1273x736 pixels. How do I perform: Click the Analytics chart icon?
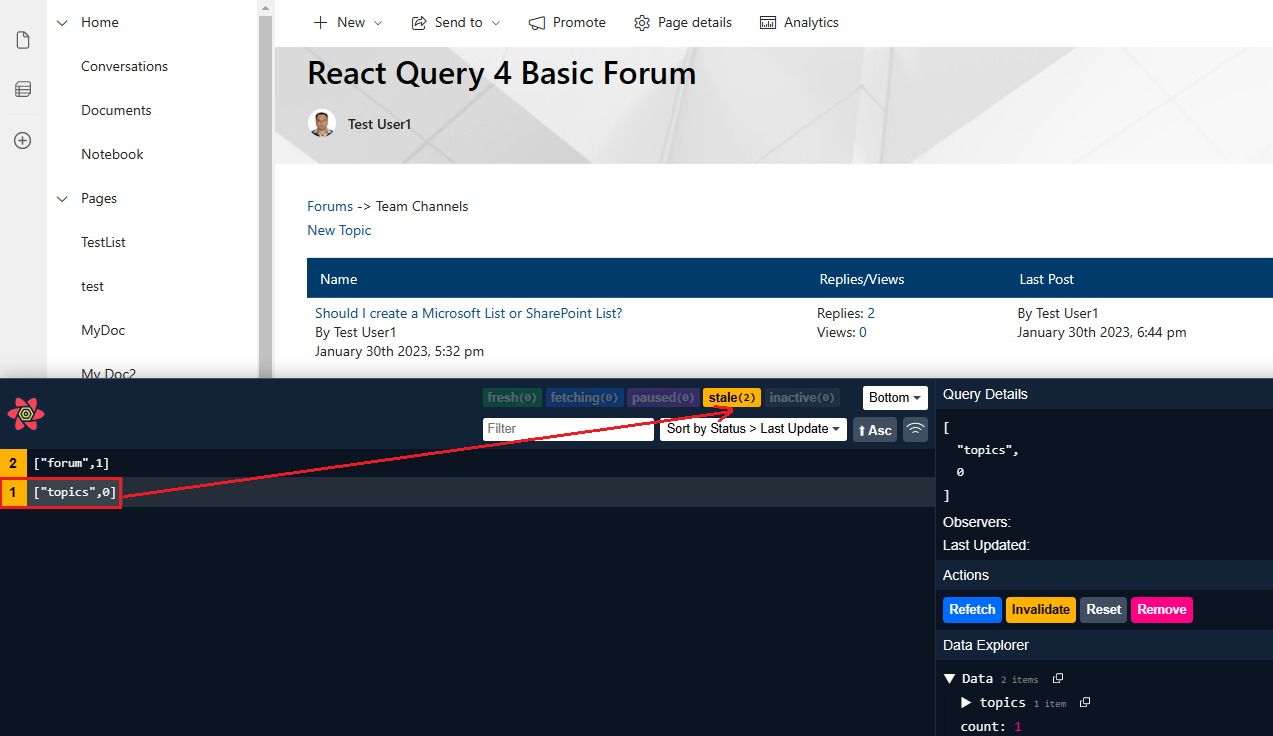tap(768, 23)
